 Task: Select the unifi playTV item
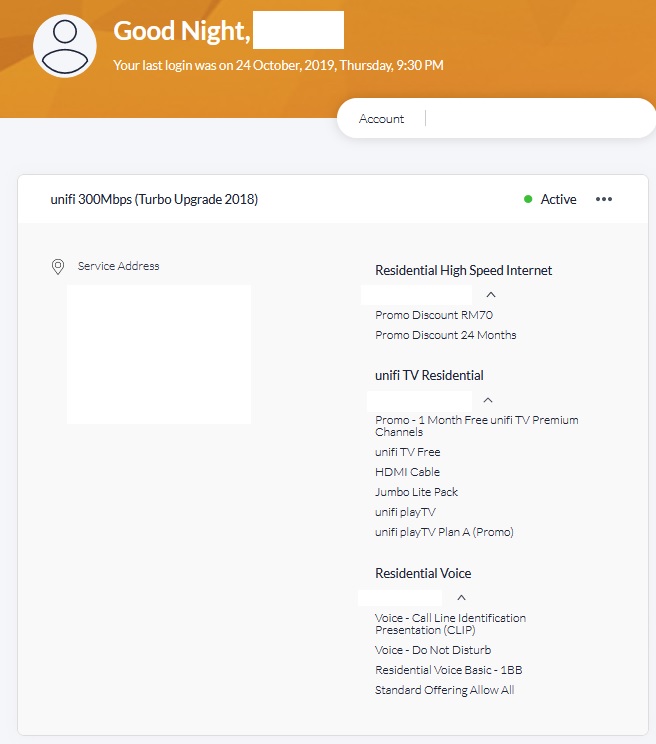pyautogui.click(x=405, y=512)
